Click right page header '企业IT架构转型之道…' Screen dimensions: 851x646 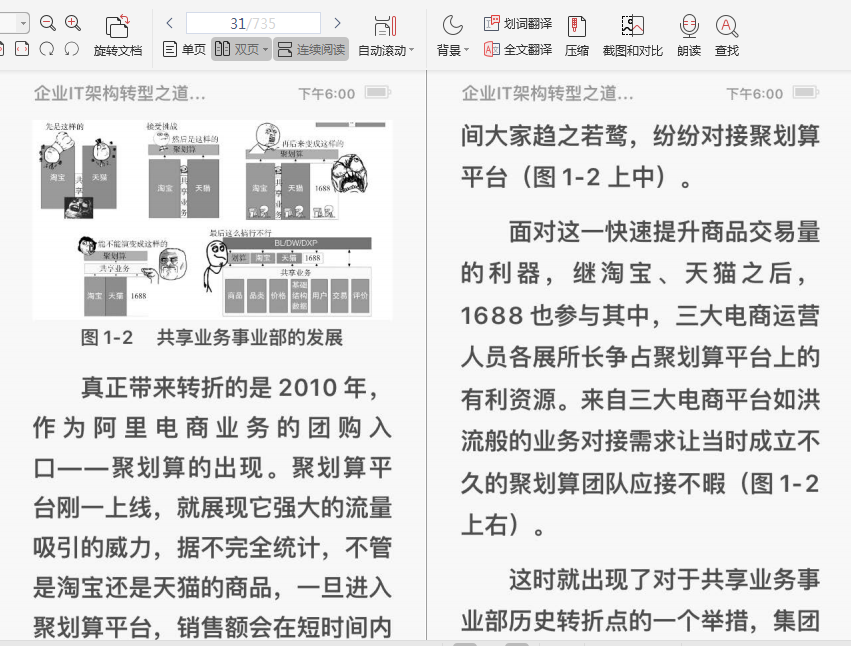(548, 93)
